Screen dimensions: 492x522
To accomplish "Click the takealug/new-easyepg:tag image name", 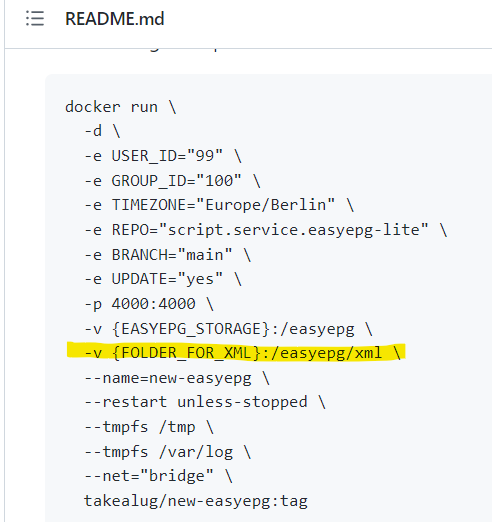I will [x=196, y=501].
